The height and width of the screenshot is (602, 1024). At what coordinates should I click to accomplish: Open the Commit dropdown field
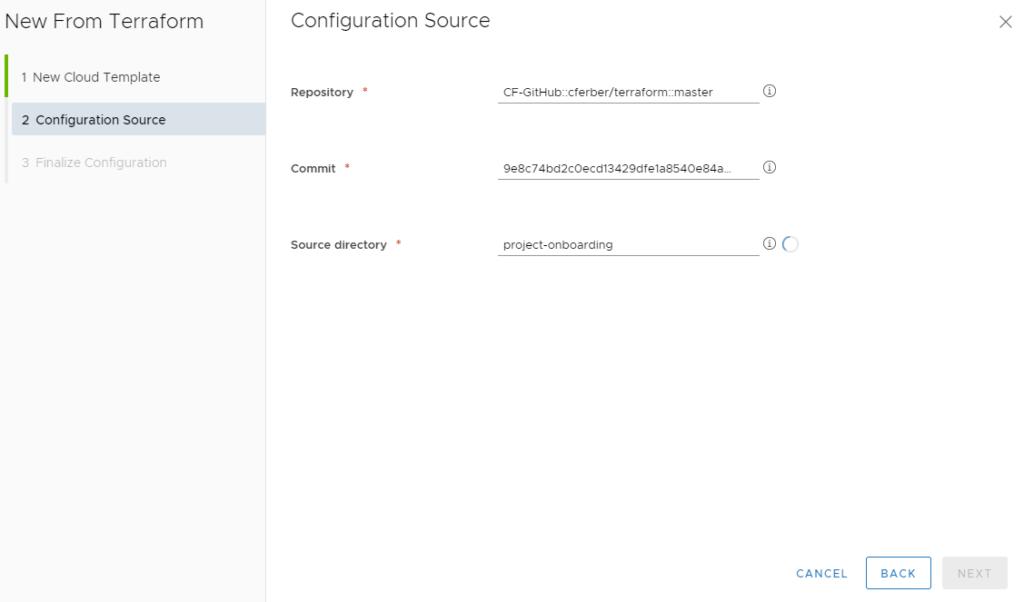coord(628,168)
